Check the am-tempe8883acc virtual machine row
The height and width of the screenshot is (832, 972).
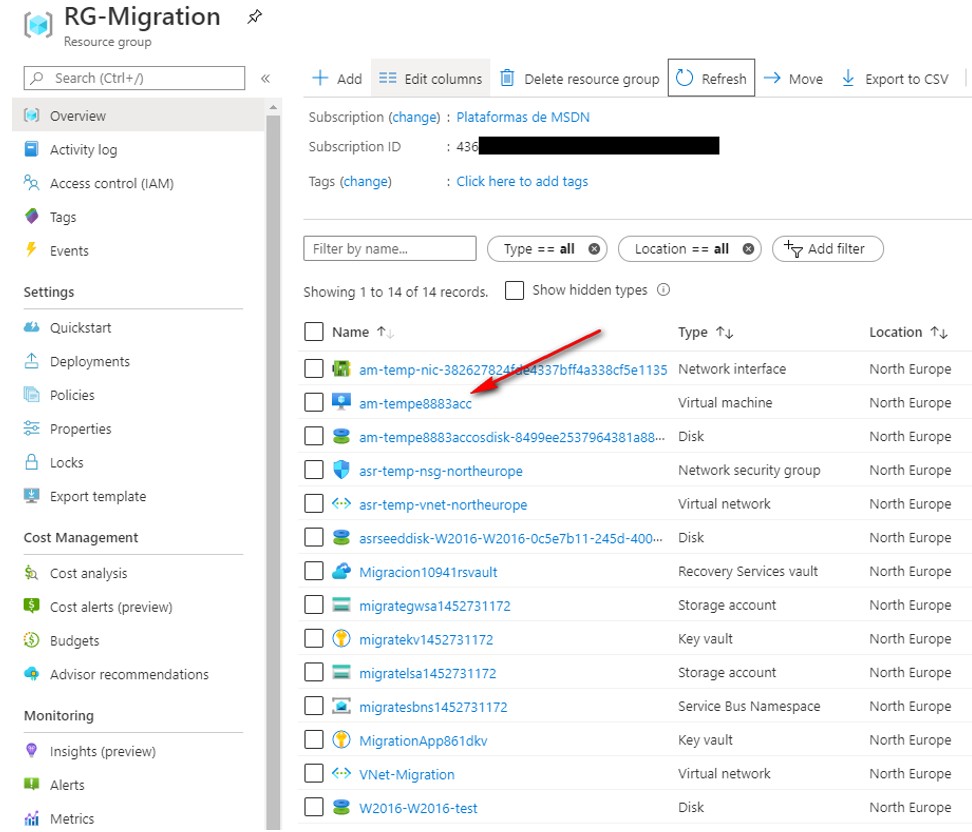(314, 402)
